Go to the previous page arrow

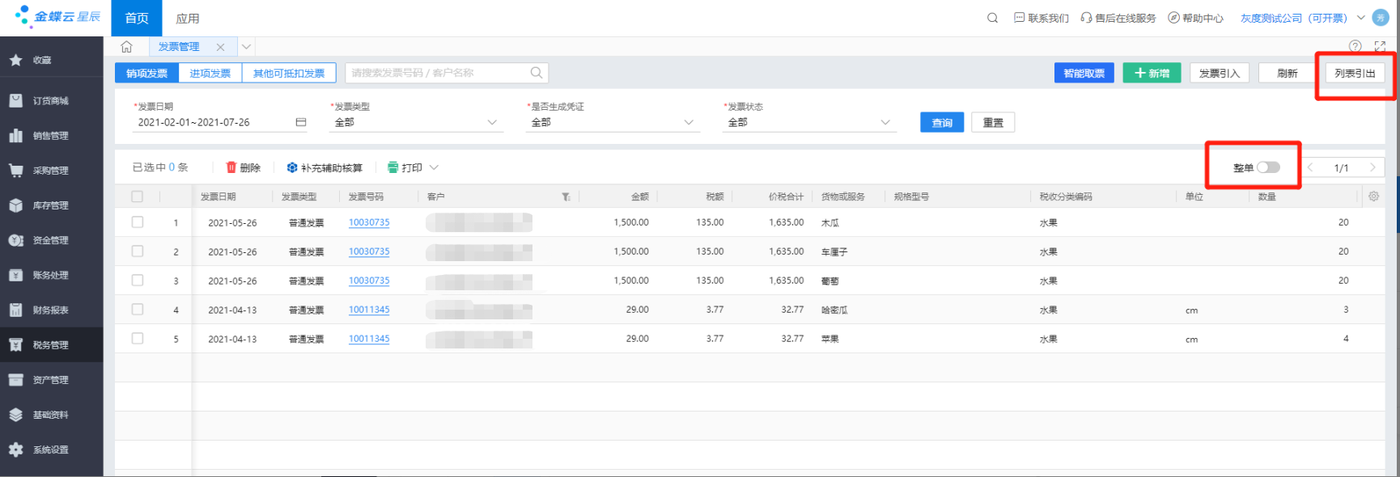coord(1310,168)
